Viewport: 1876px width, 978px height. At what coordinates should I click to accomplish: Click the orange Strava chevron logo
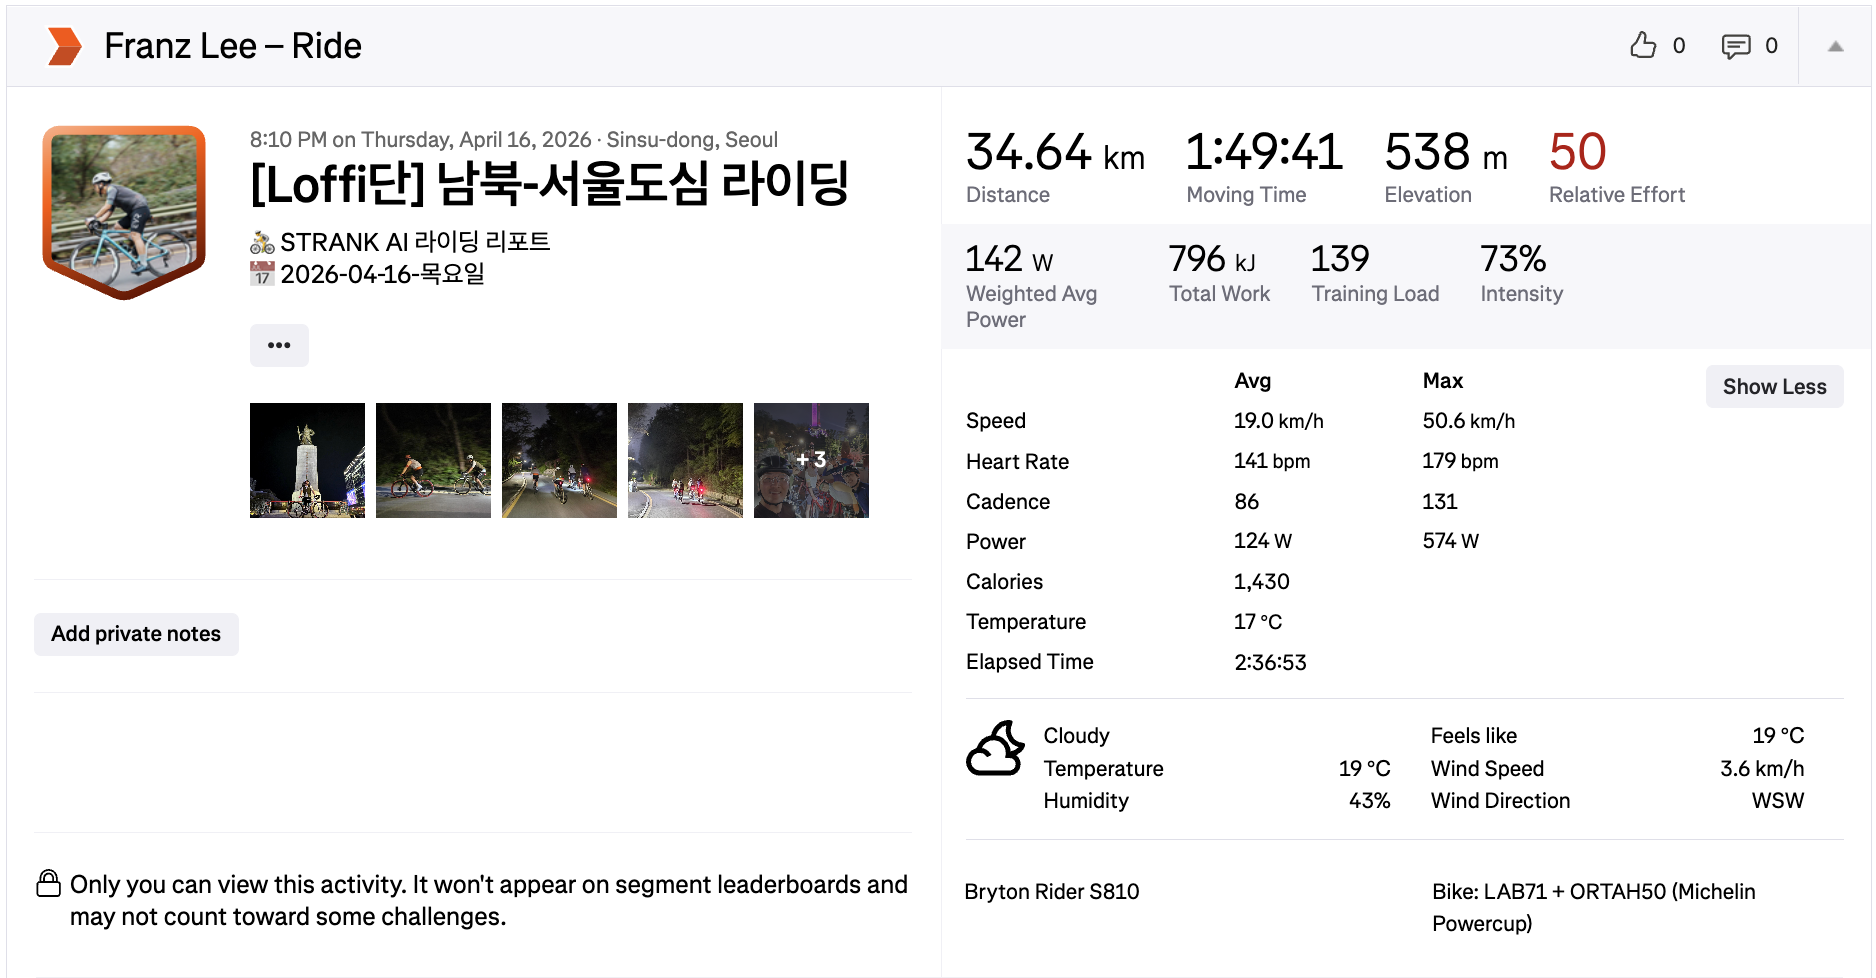coord(65,46)
